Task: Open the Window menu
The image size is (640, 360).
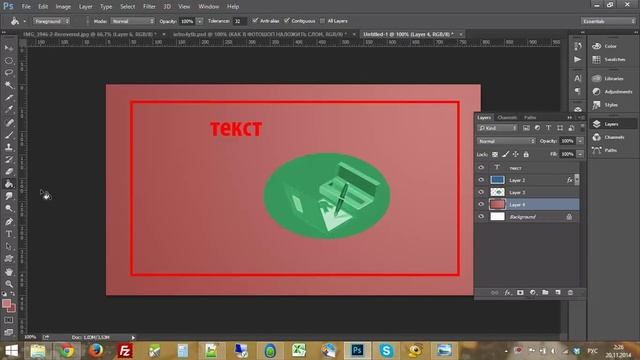Action: point(209,7)
